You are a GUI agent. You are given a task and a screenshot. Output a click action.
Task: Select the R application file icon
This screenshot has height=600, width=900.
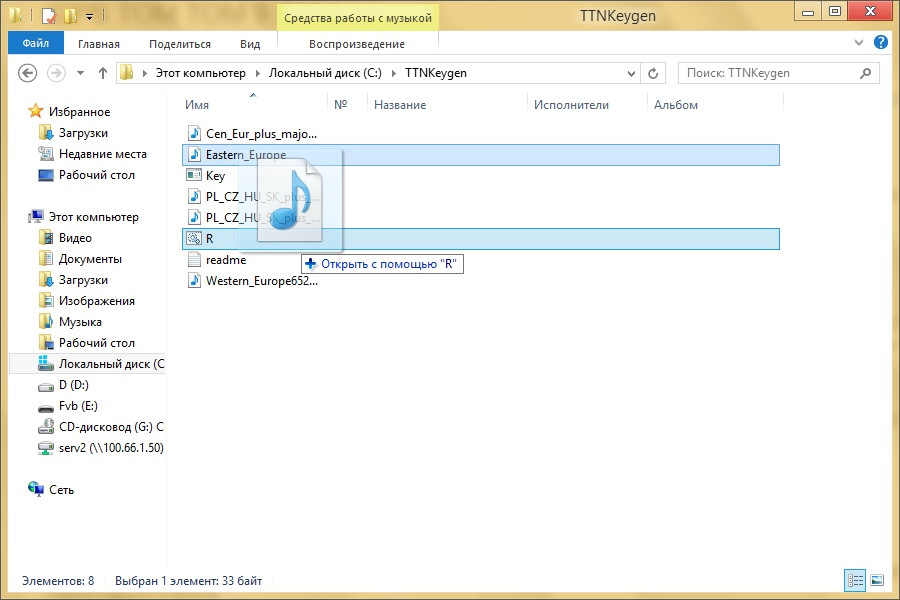(x=194, y=239)
